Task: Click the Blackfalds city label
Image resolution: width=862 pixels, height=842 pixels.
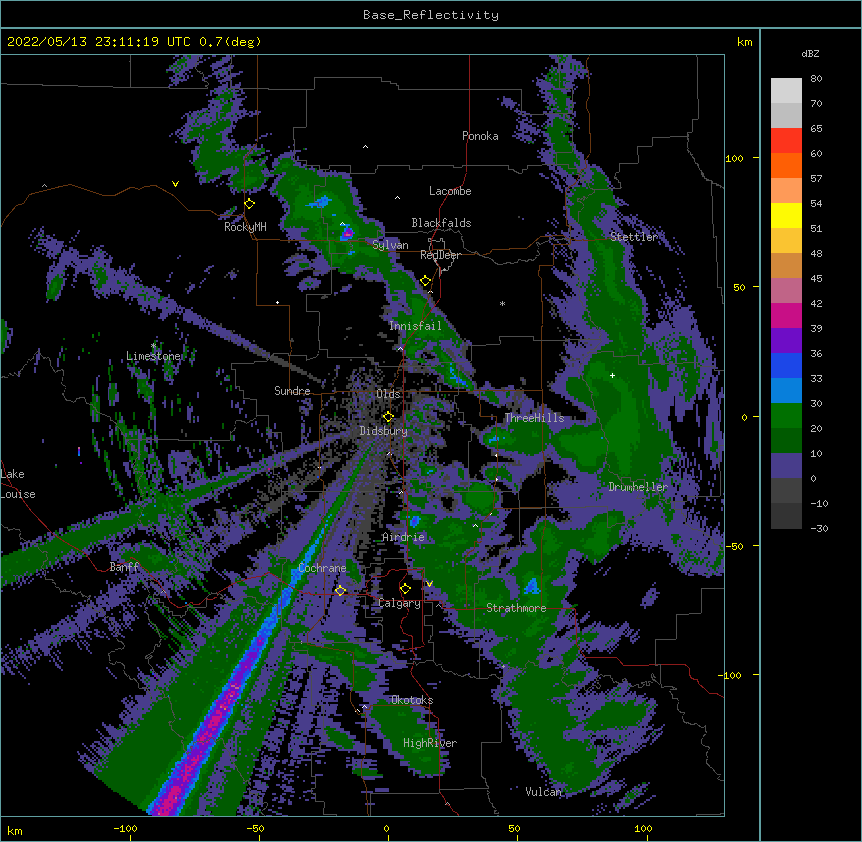Action: pos(441,223)
